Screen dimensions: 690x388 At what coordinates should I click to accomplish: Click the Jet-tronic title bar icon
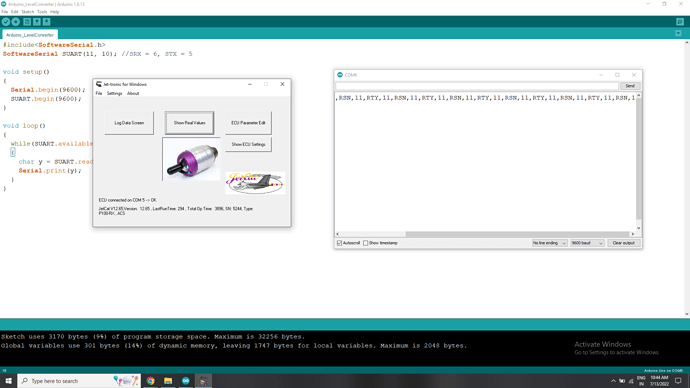pyautogui.click(x=99, y=84)
